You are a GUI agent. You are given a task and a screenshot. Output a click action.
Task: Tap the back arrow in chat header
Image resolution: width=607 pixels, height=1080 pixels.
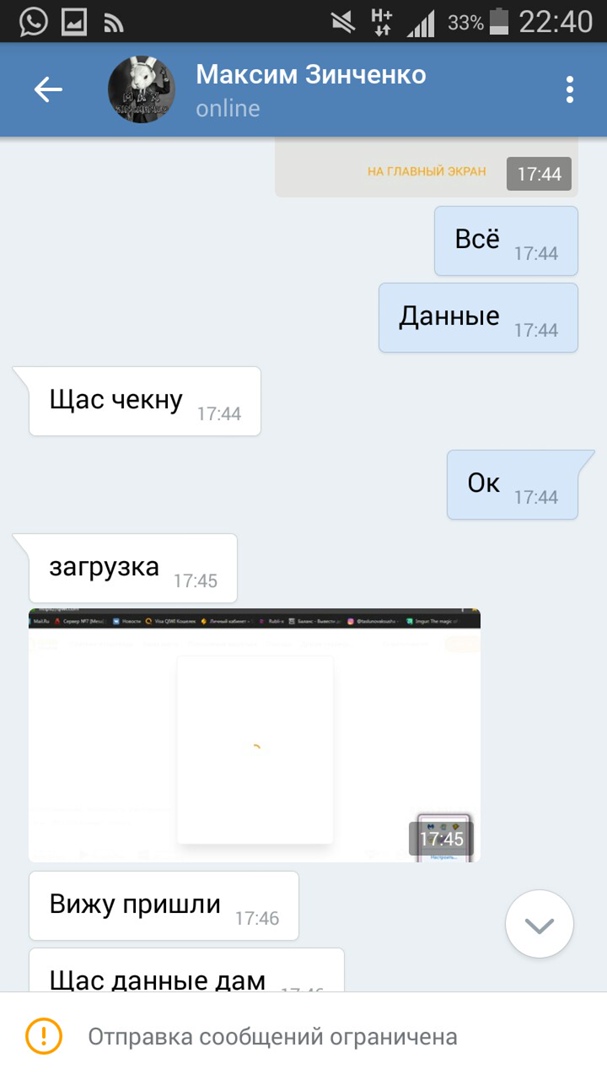48,90
